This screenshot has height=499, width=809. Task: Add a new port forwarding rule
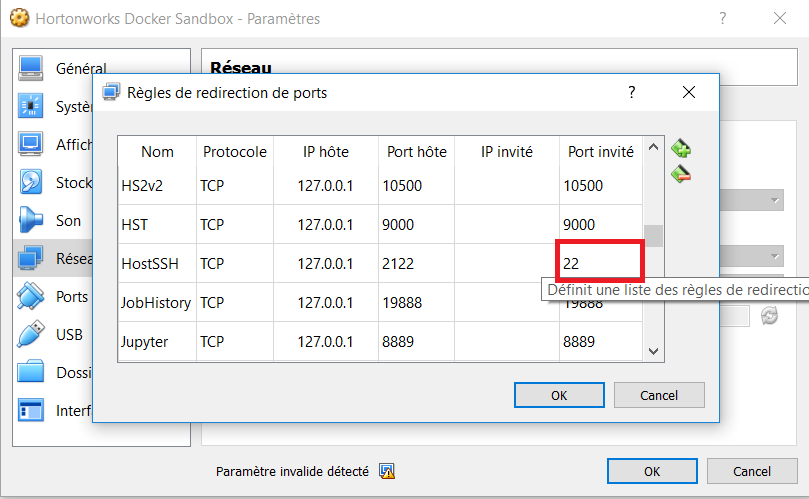pos(681,149)
